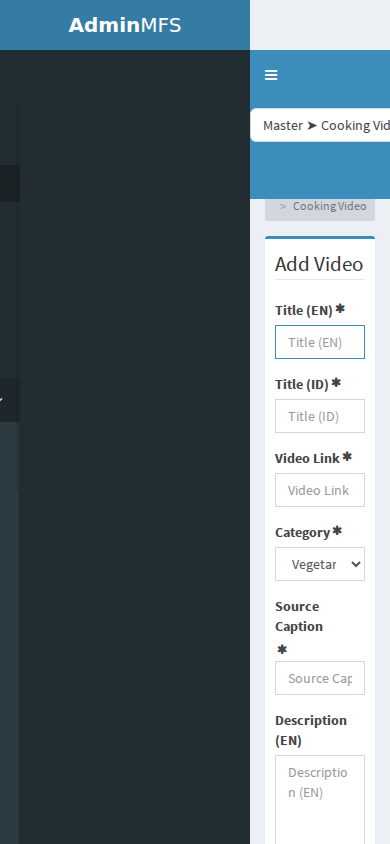
Task: Click the Title (EN) field label
Action: (x=304, y=311)
